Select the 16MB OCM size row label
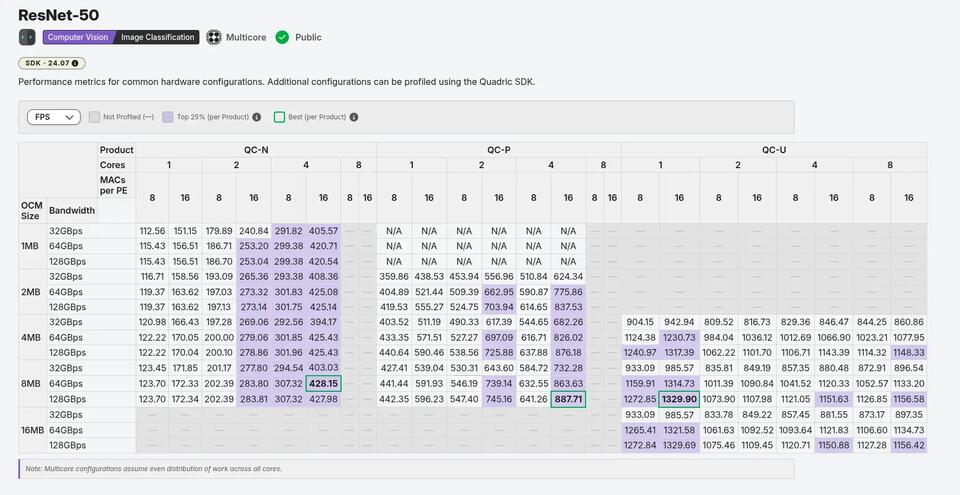Screen dimensions: 960x495 point(32,430)
